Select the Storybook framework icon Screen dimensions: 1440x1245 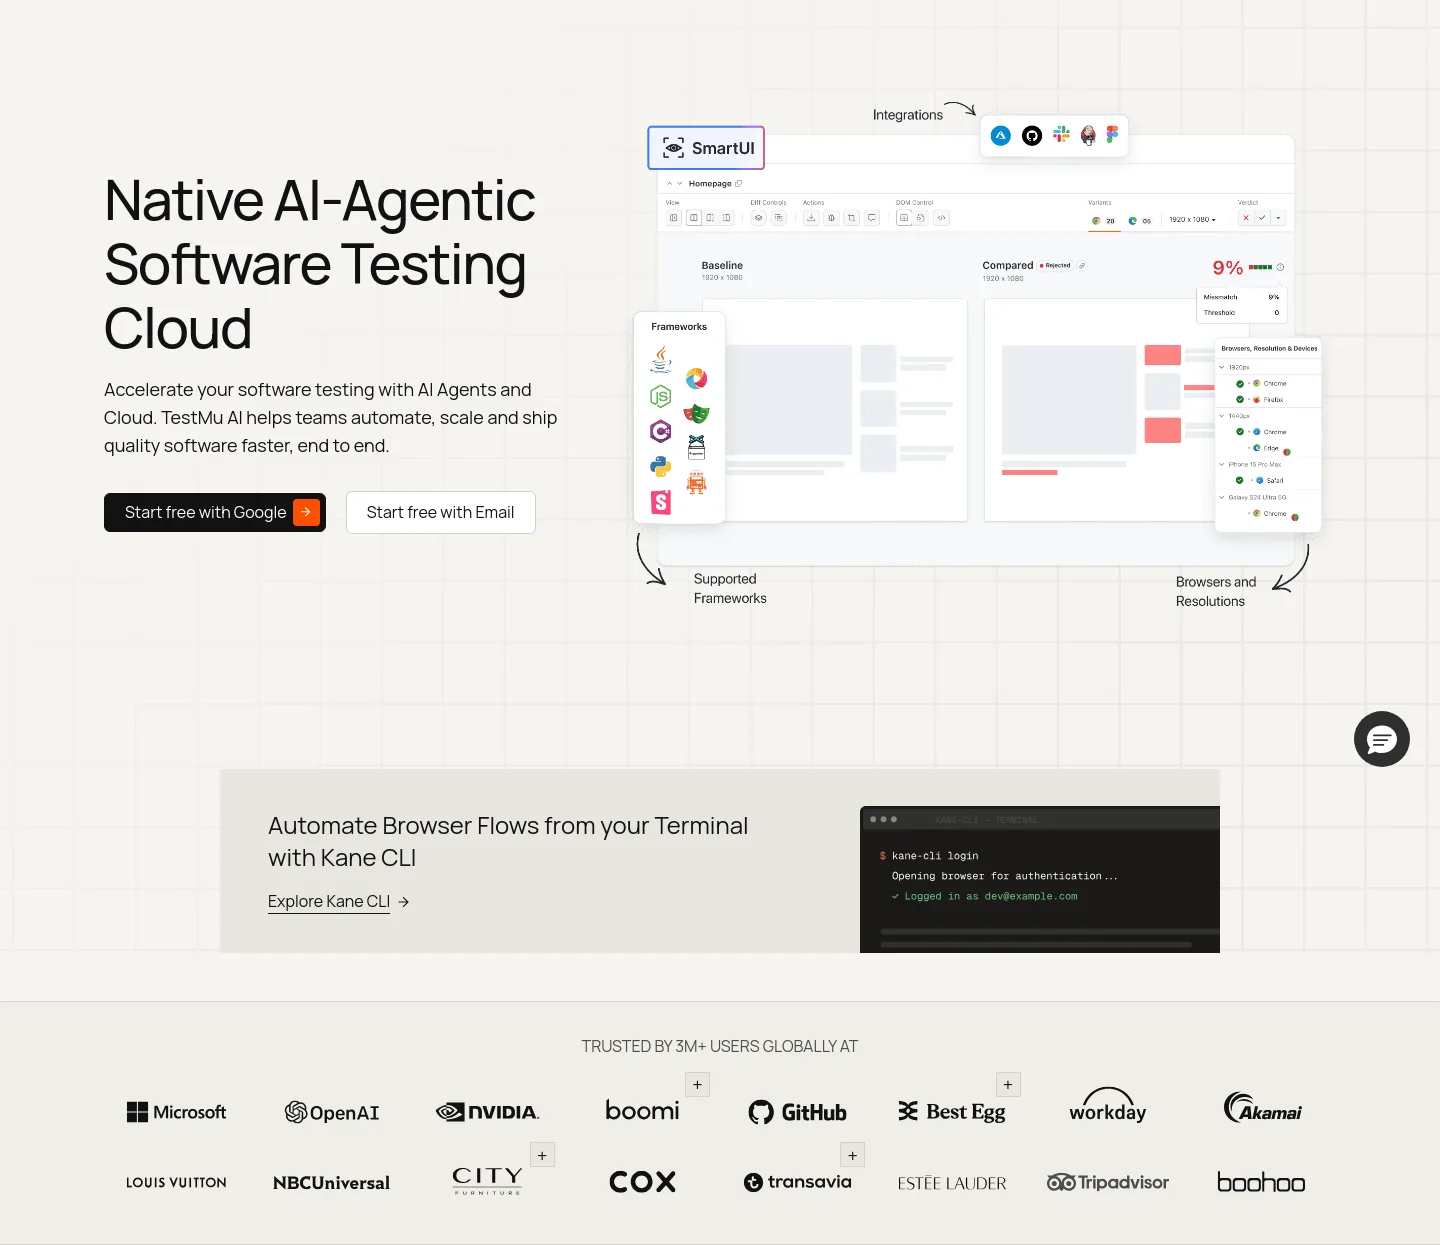click(661, 502)
